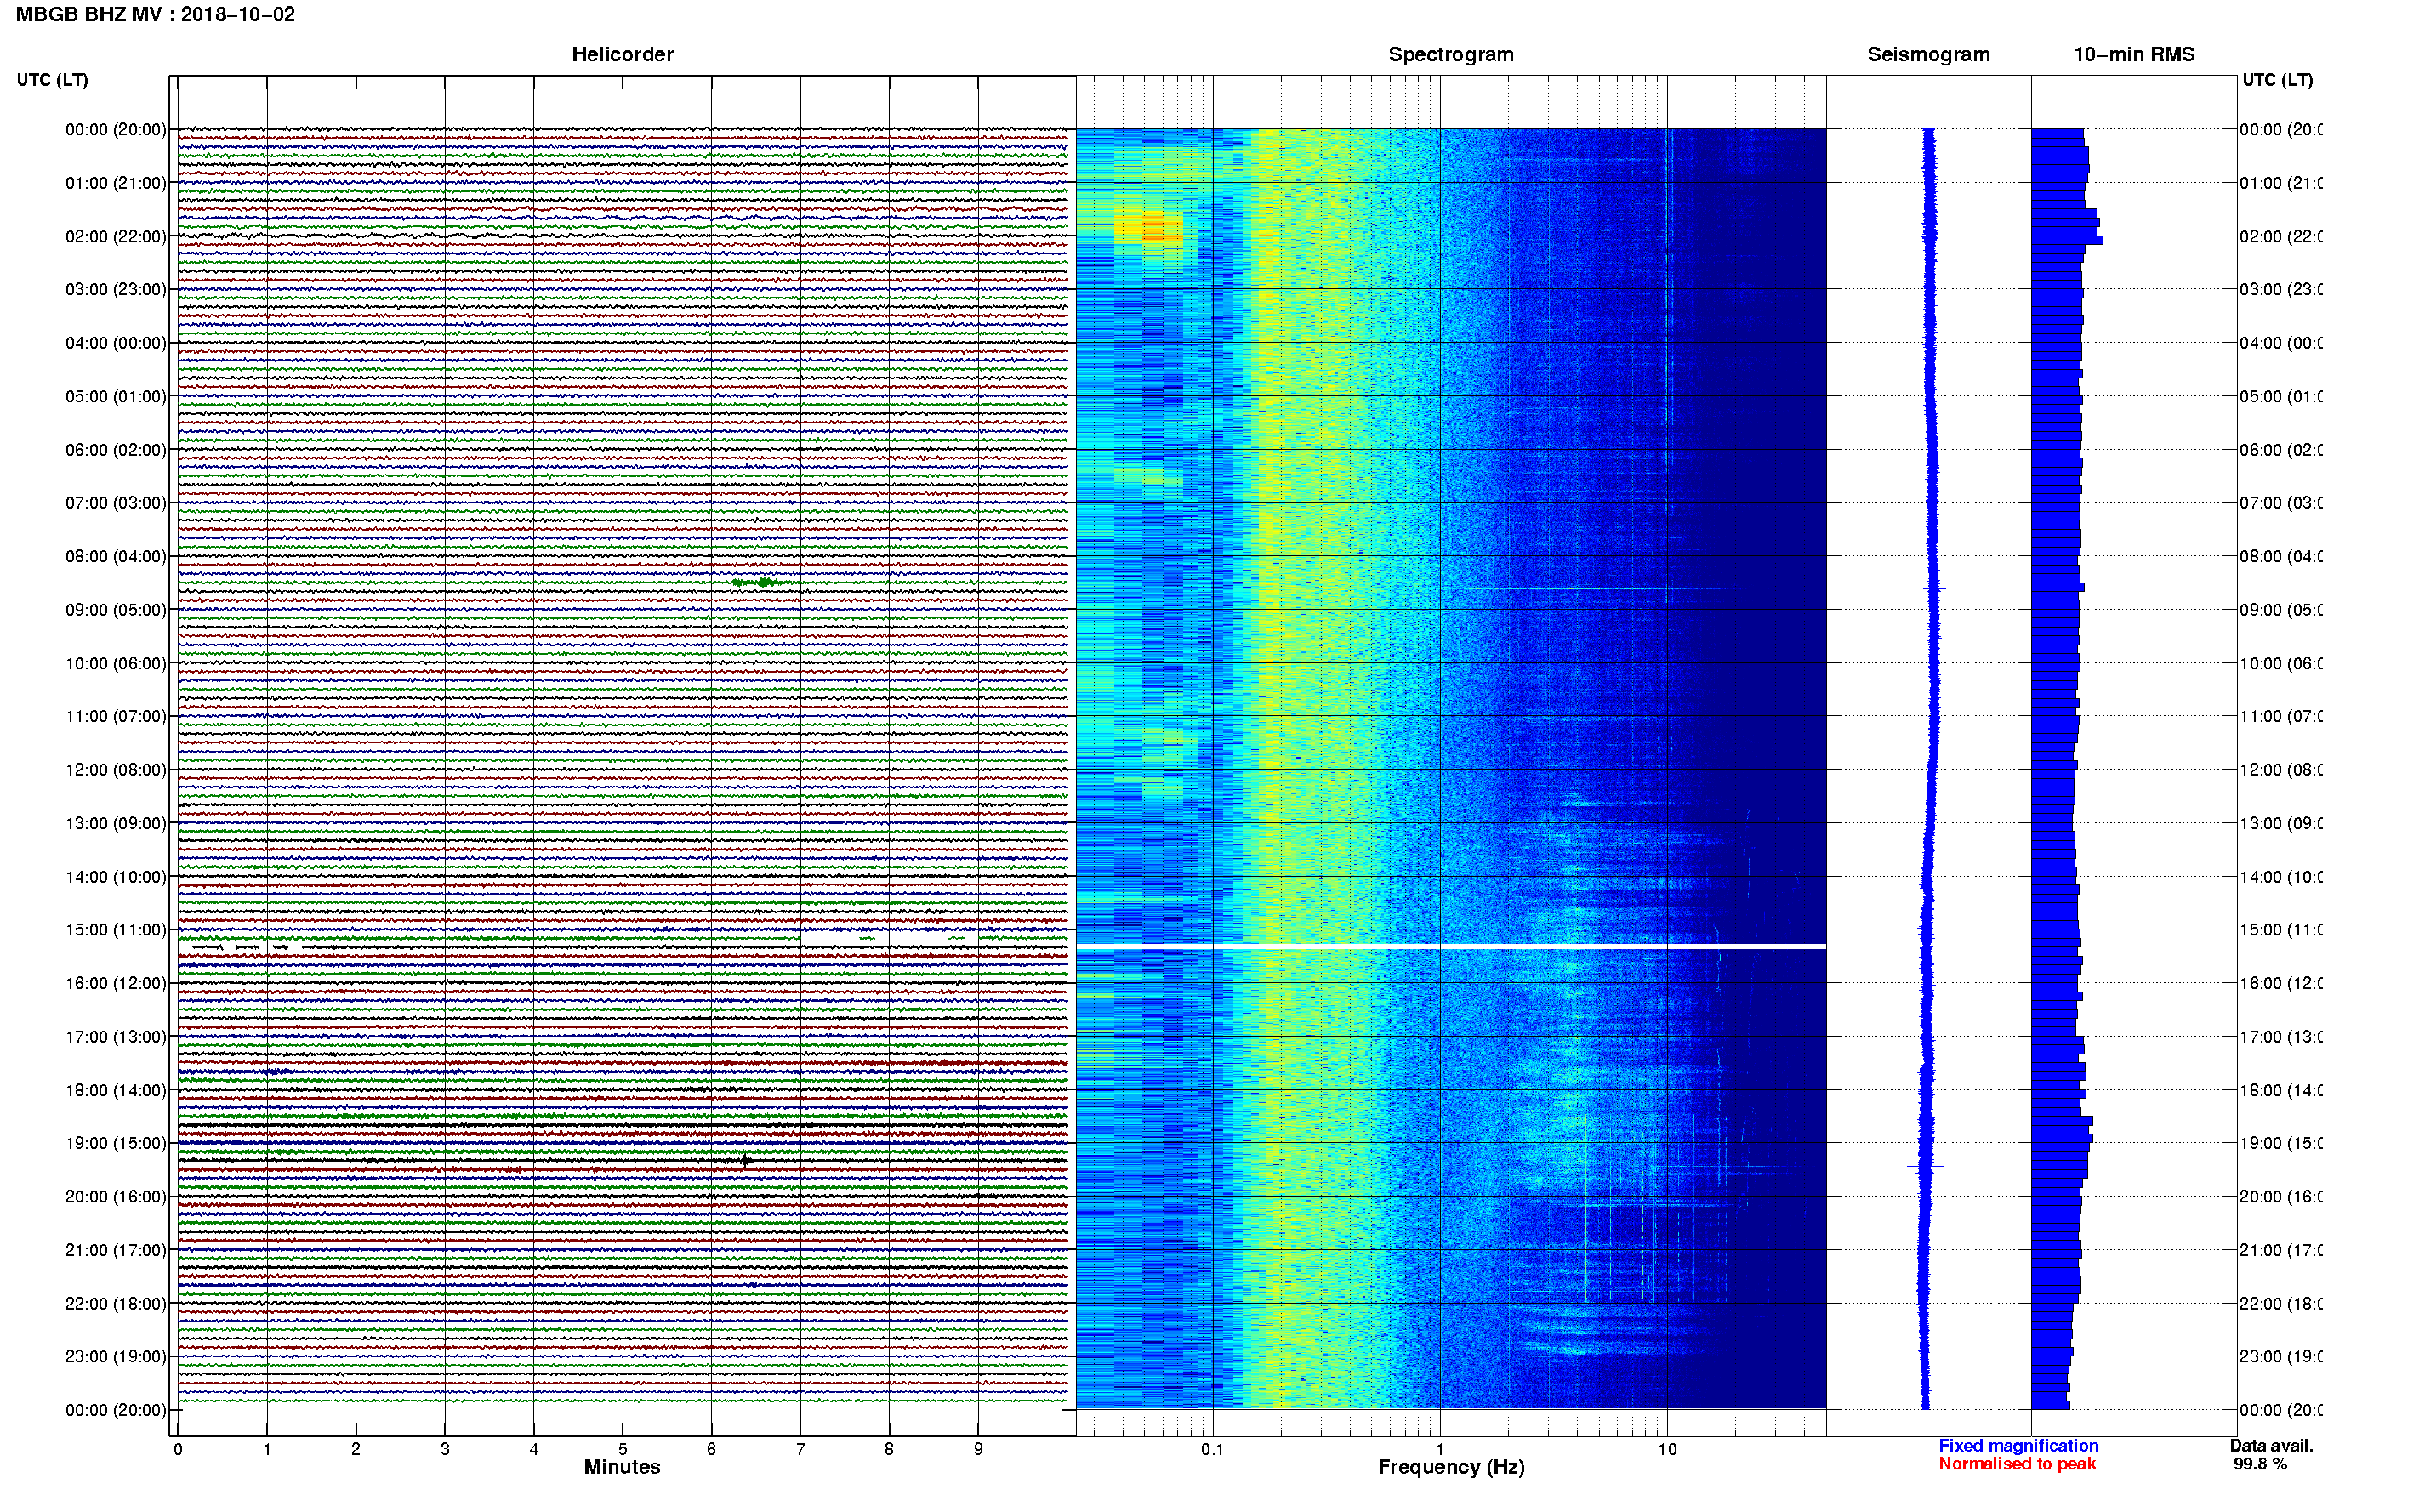Click the seismogram spike near 08:35
The image size is (2419, 1512).
point(1932,588)
